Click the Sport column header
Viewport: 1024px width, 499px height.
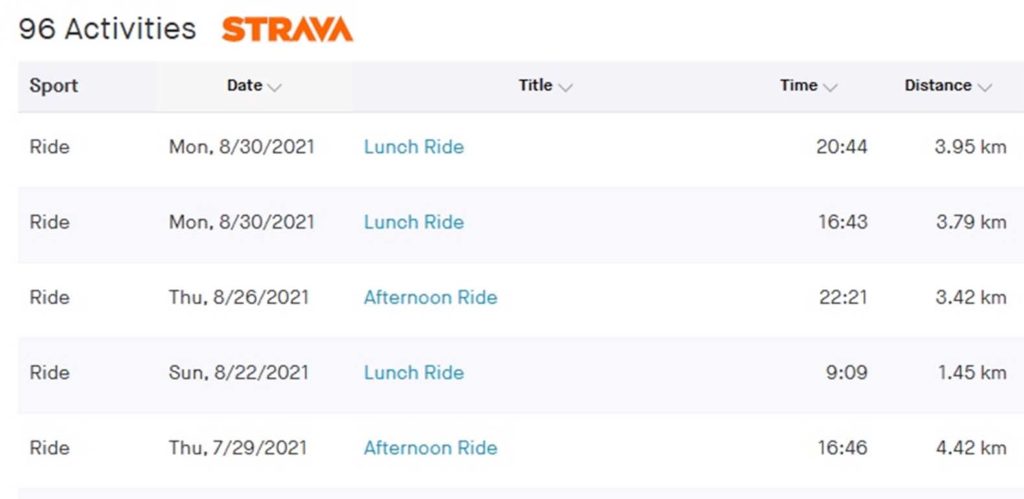coord(54,86)
